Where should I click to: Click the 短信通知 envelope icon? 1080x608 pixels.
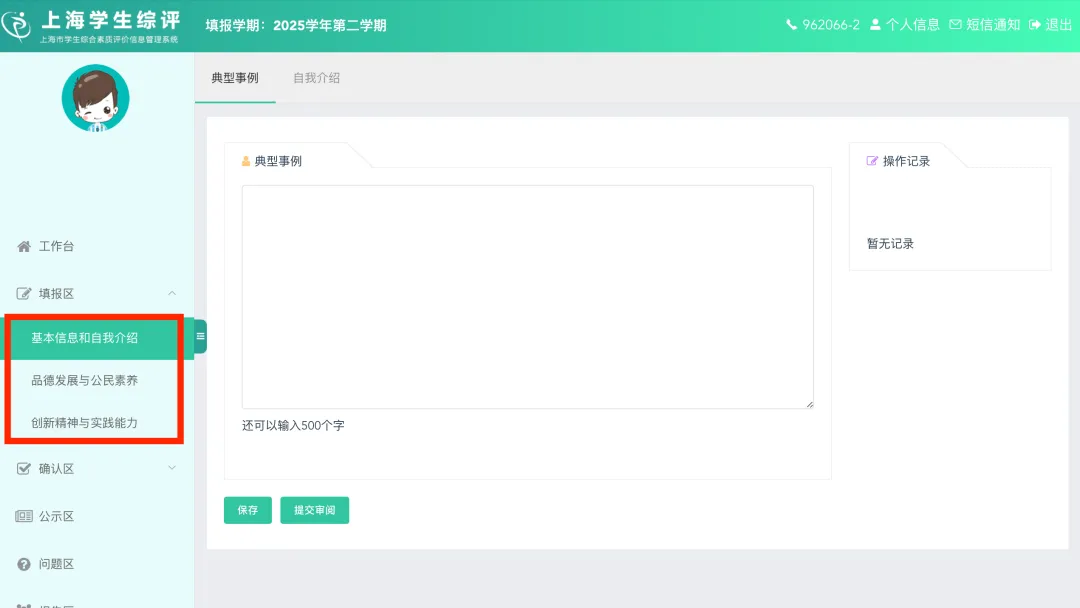955,25
